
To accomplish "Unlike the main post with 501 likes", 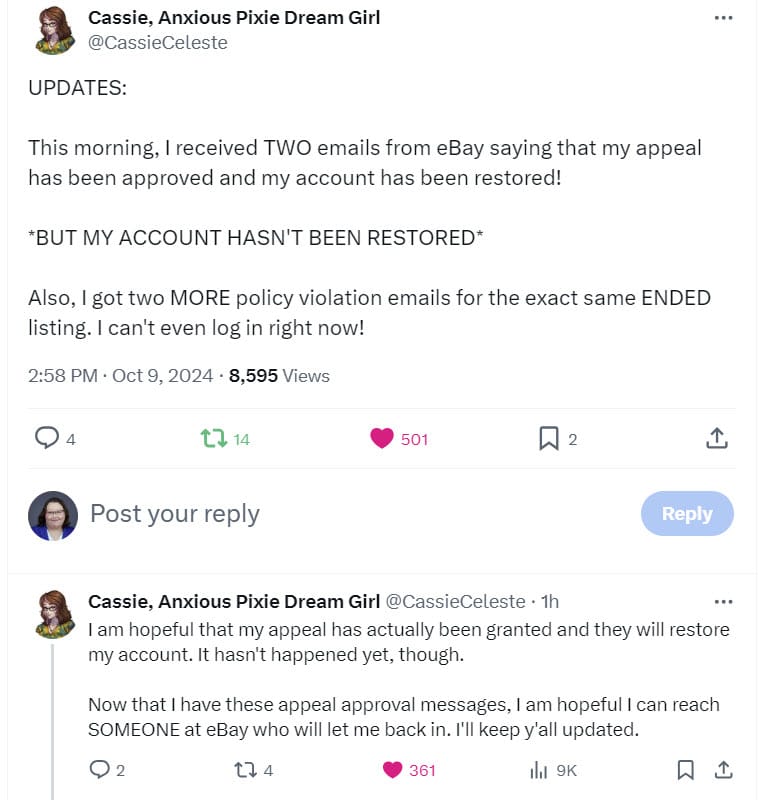I will 381,438.
